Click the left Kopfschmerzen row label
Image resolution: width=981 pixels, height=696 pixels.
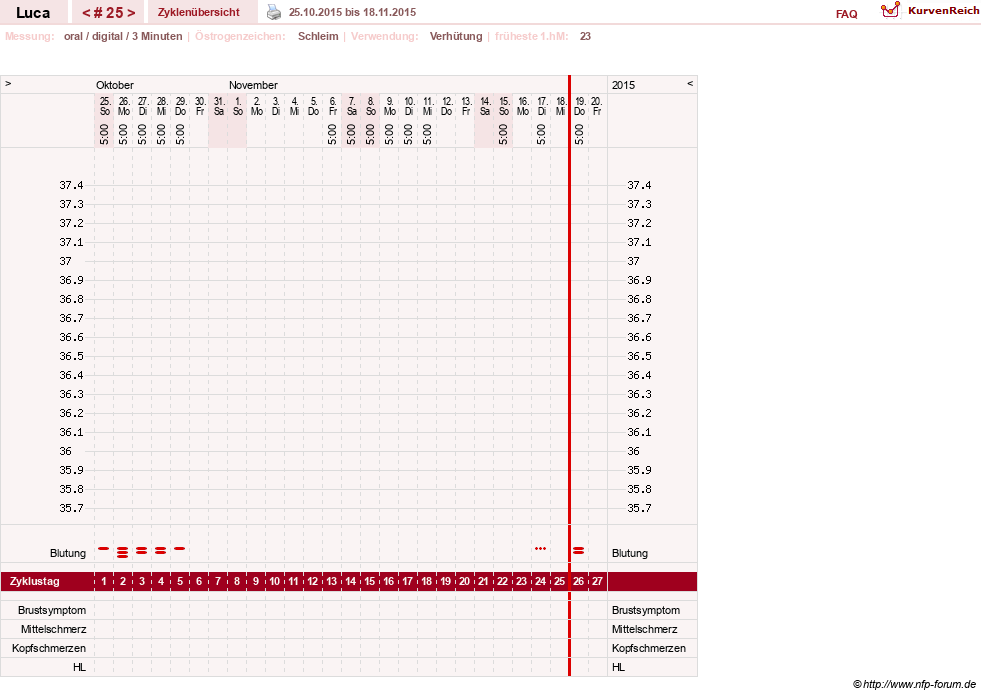(49, 648)
